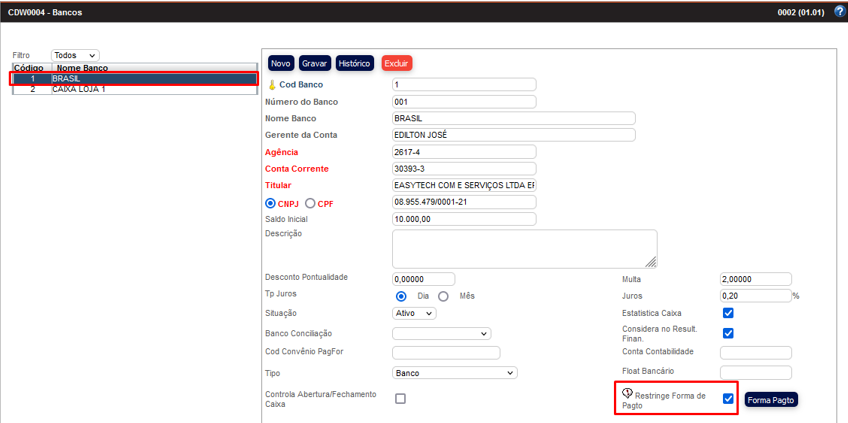Open the Forma Pagto button
Screen dimensions: 848x423
(771, 400)
